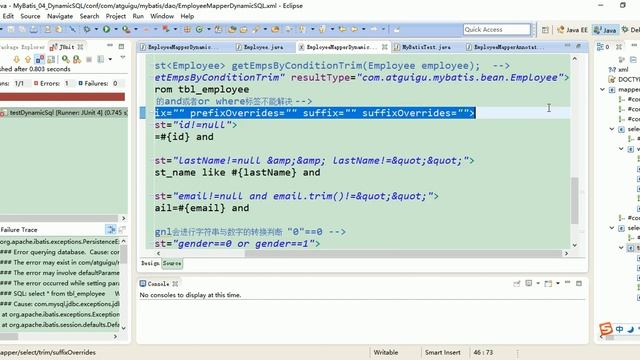Click Rerun Test icon in JUnit view

[65, 60]
